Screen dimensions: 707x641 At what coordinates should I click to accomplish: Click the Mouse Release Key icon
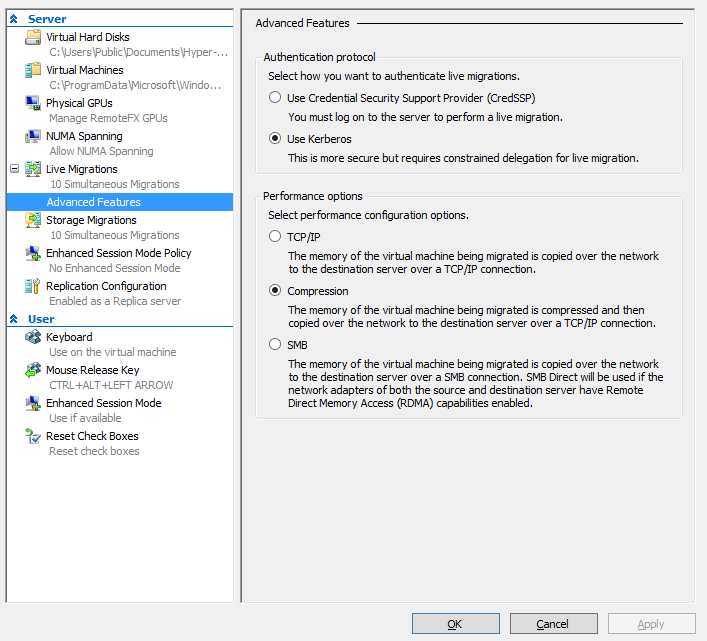pos(33,371)
